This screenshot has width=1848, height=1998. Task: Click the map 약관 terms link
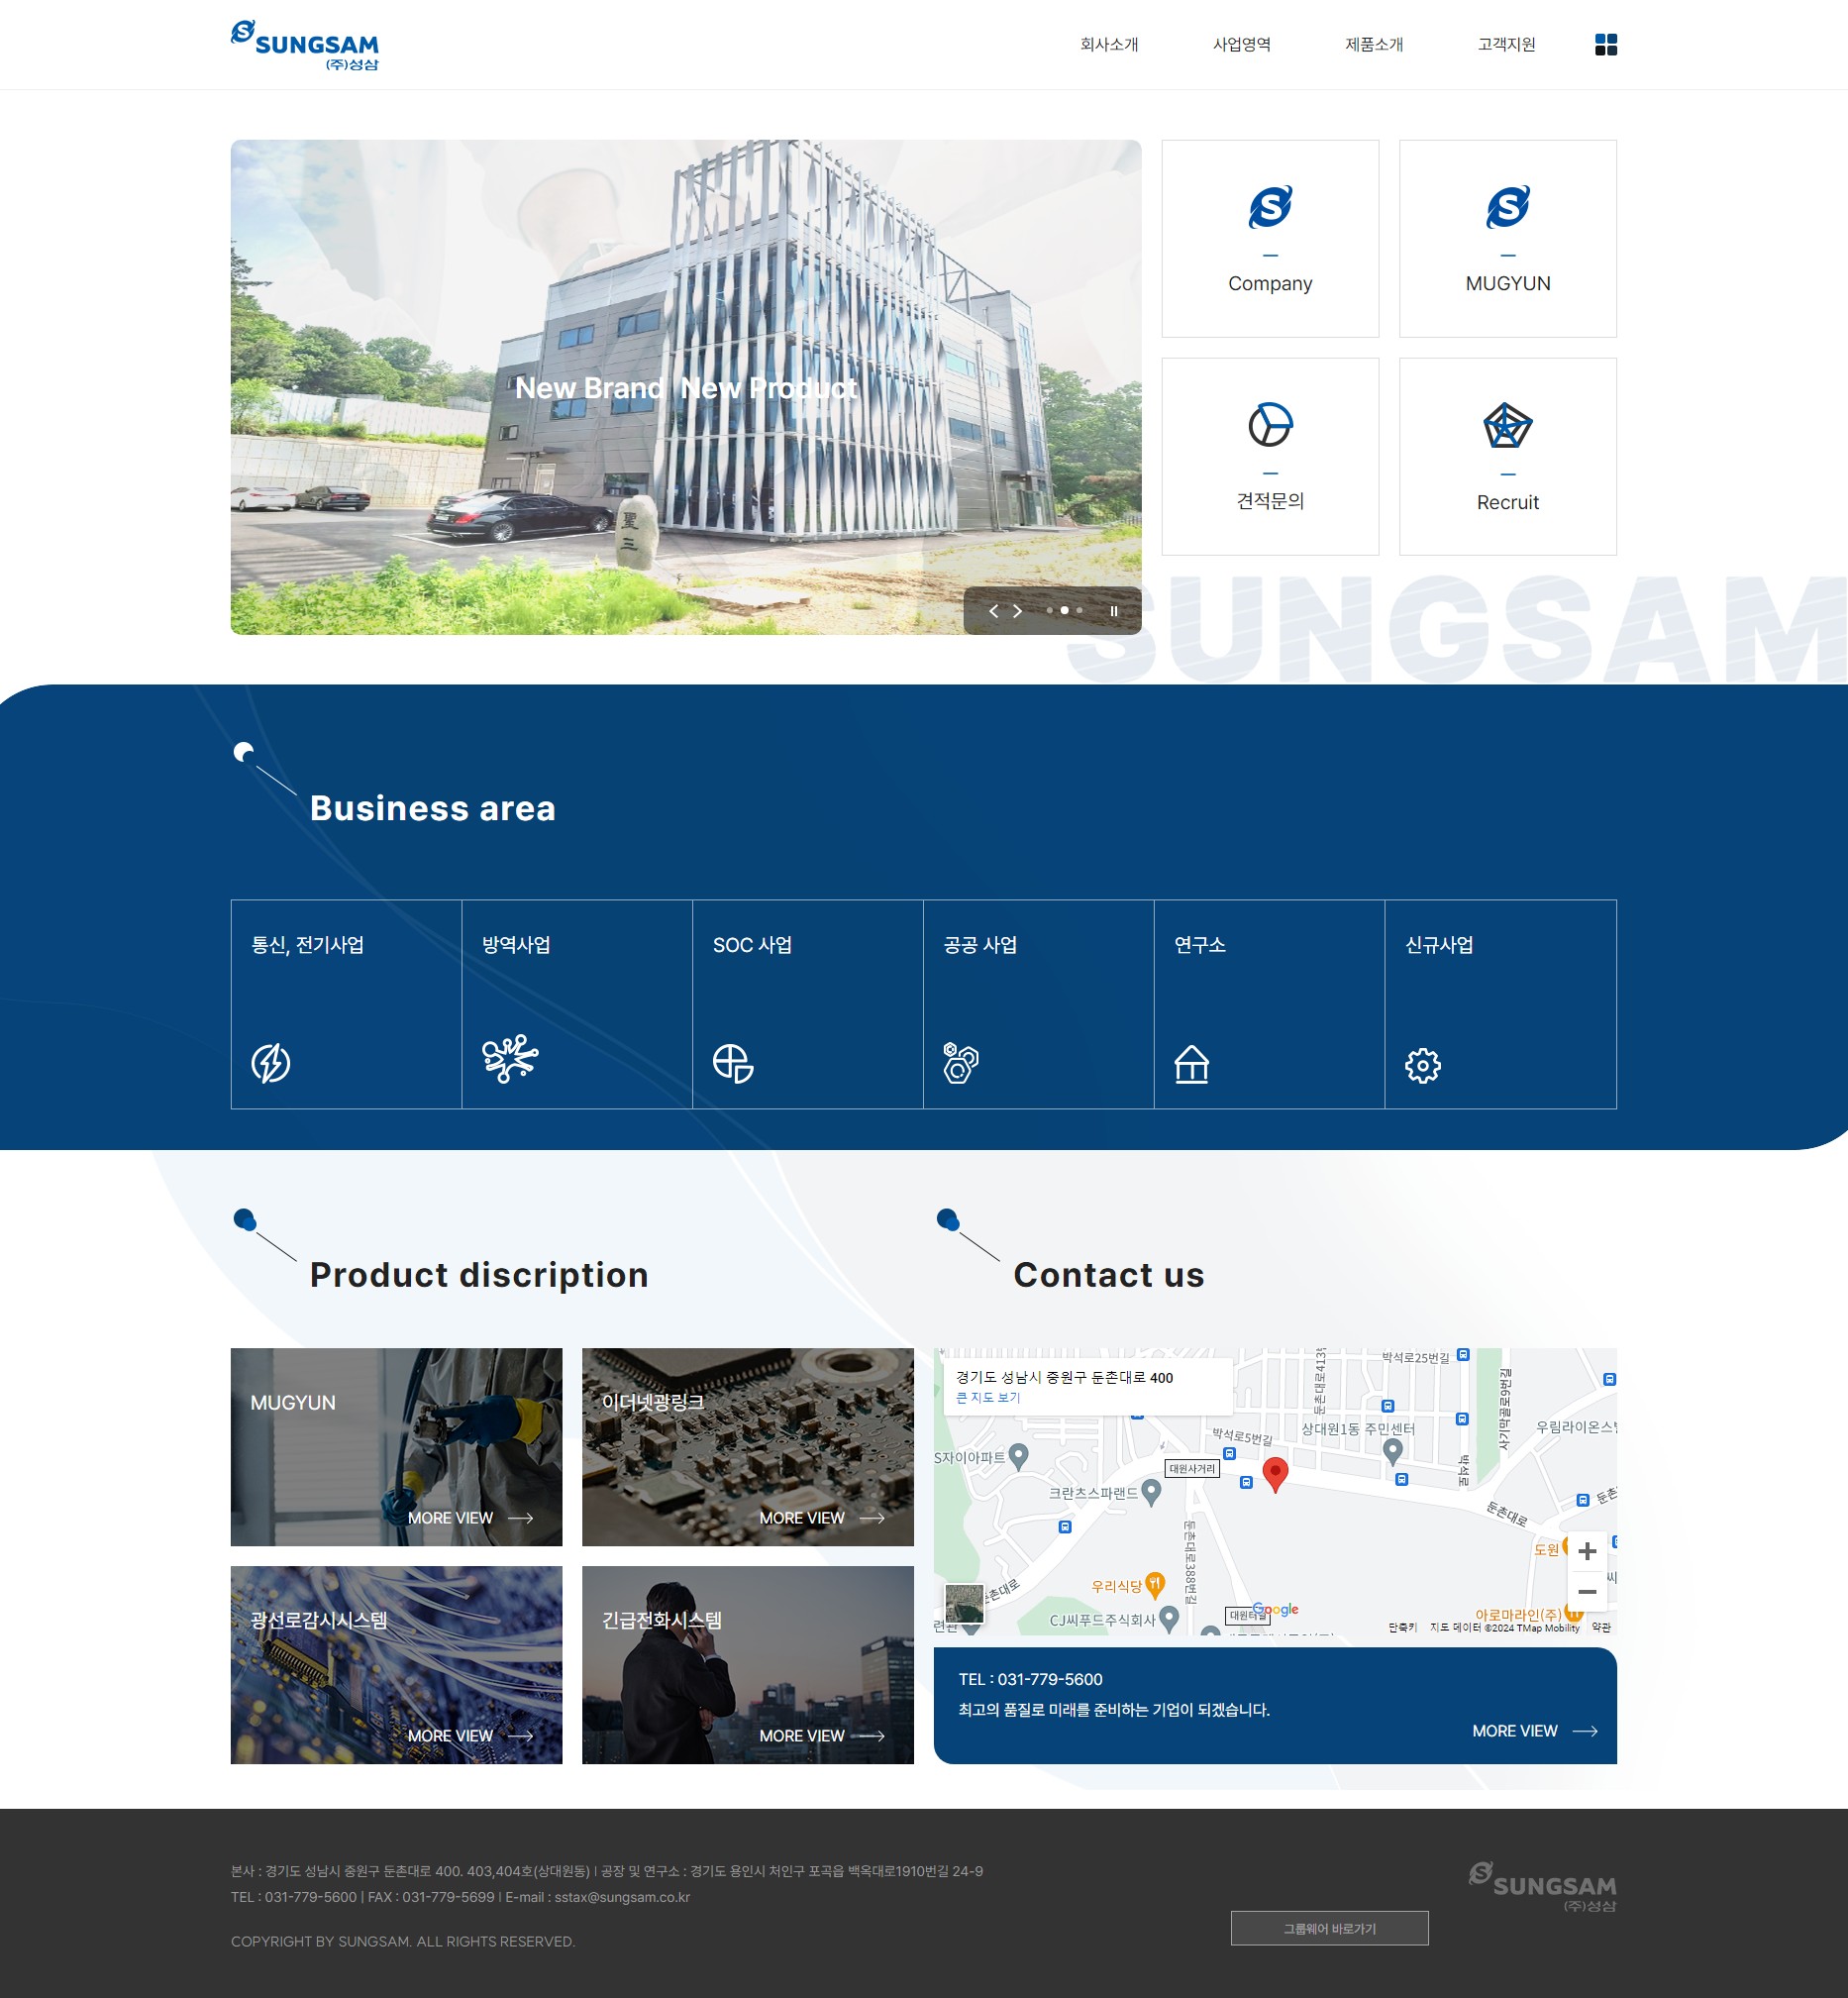pyautogui.click(x=1601, y=1628)
